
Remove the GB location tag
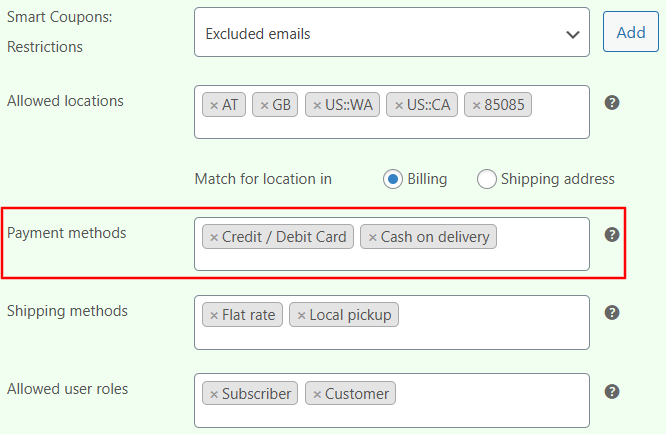click(x=264, y=105)
